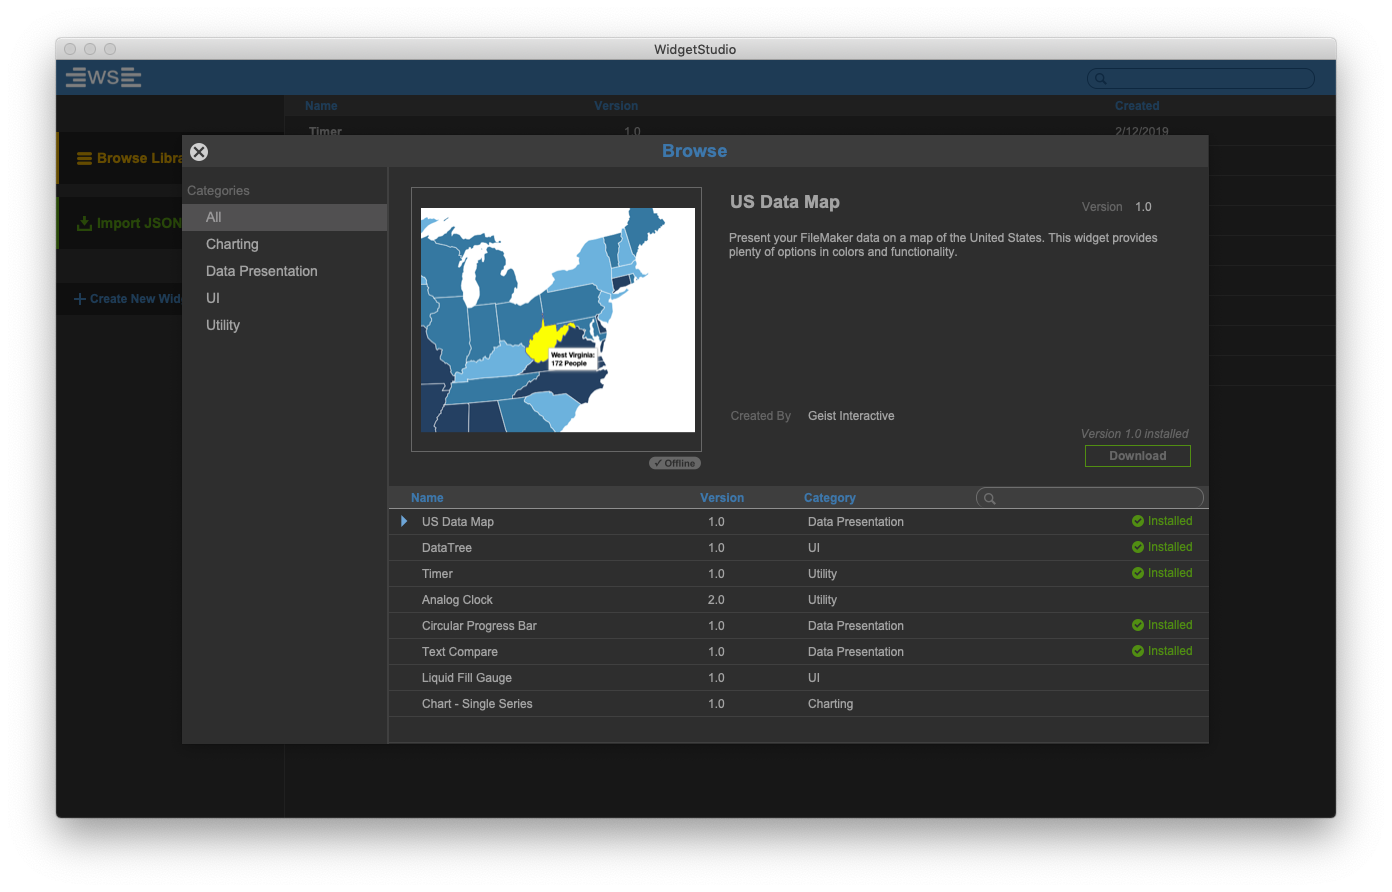Sort widgets by the Version column header
This screenshot has width=1392, height=892.
click(722, 498)
